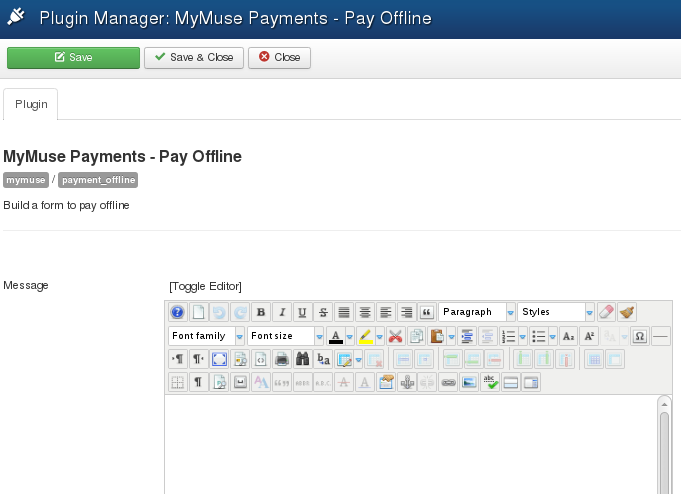Click the editor scrollbar up arrow

tap(664, 404)
